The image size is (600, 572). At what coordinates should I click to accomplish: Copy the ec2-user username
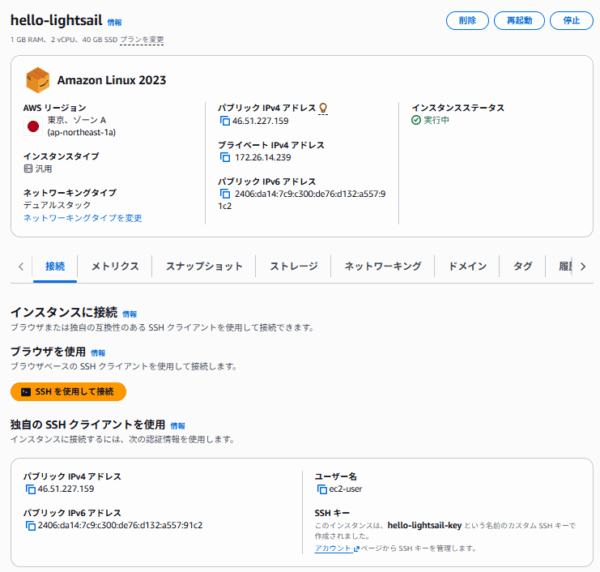[x=322, y=489]
